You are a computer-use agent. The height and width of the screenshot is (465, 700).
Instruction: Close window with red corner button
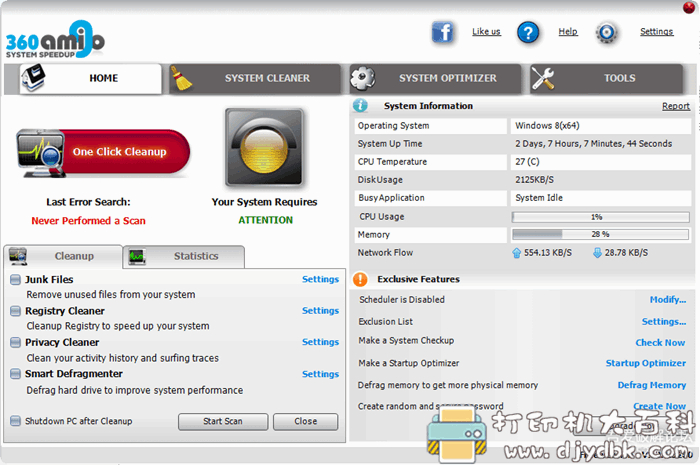pos(689,7)
